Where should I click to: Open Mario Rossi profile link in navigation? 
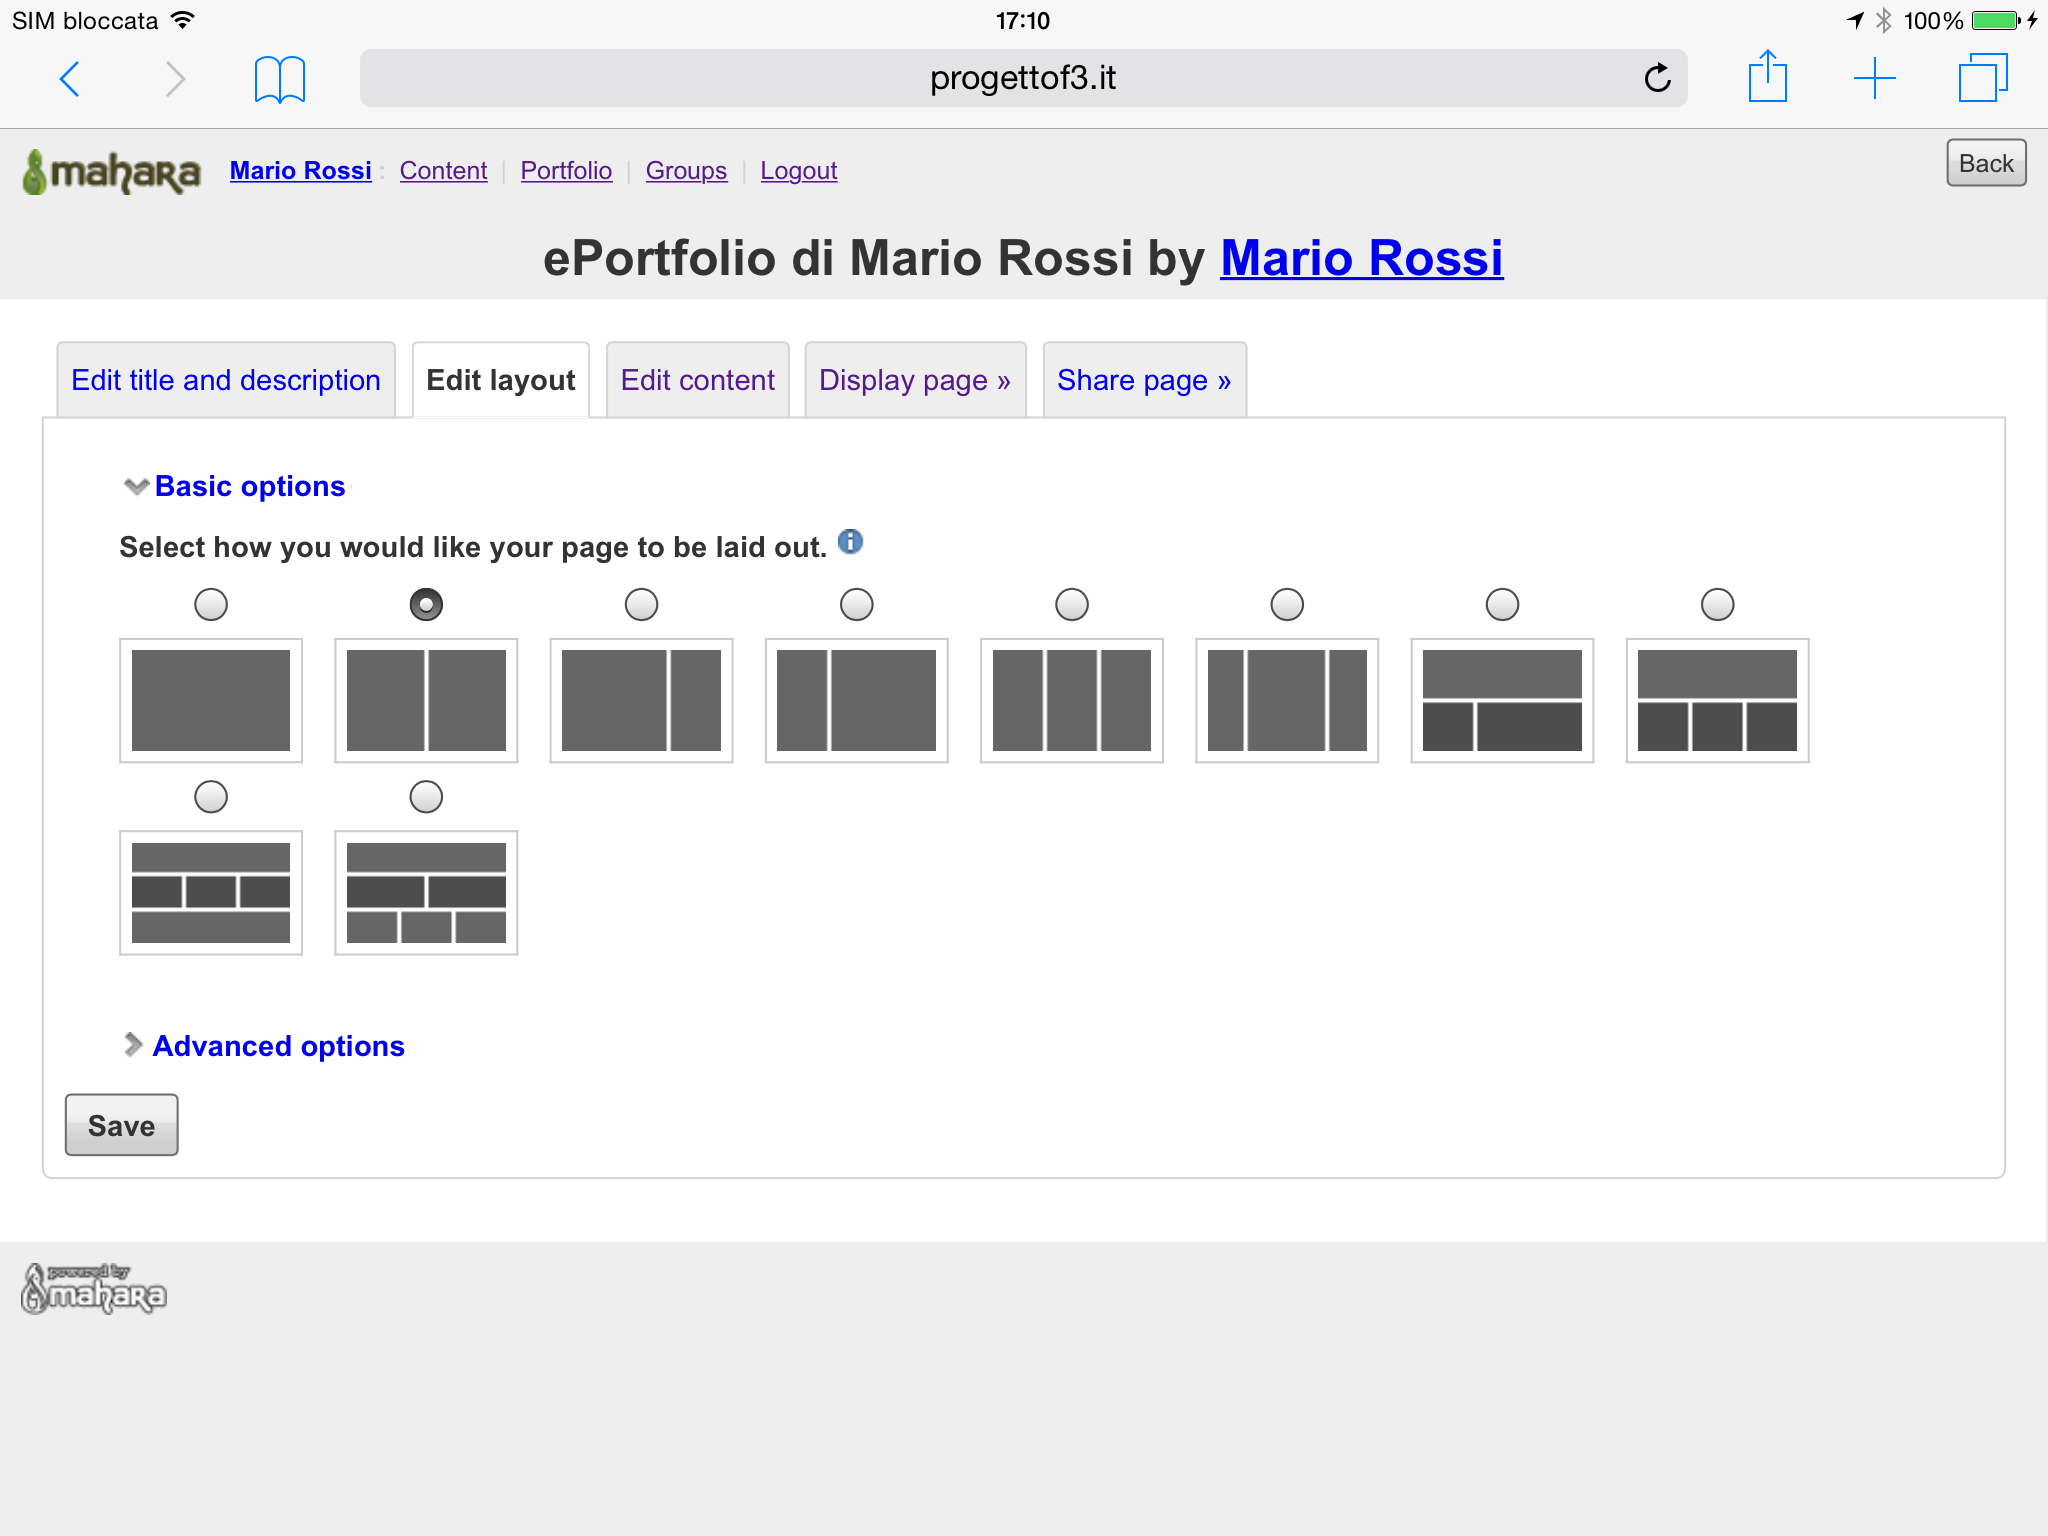(301, 171)
